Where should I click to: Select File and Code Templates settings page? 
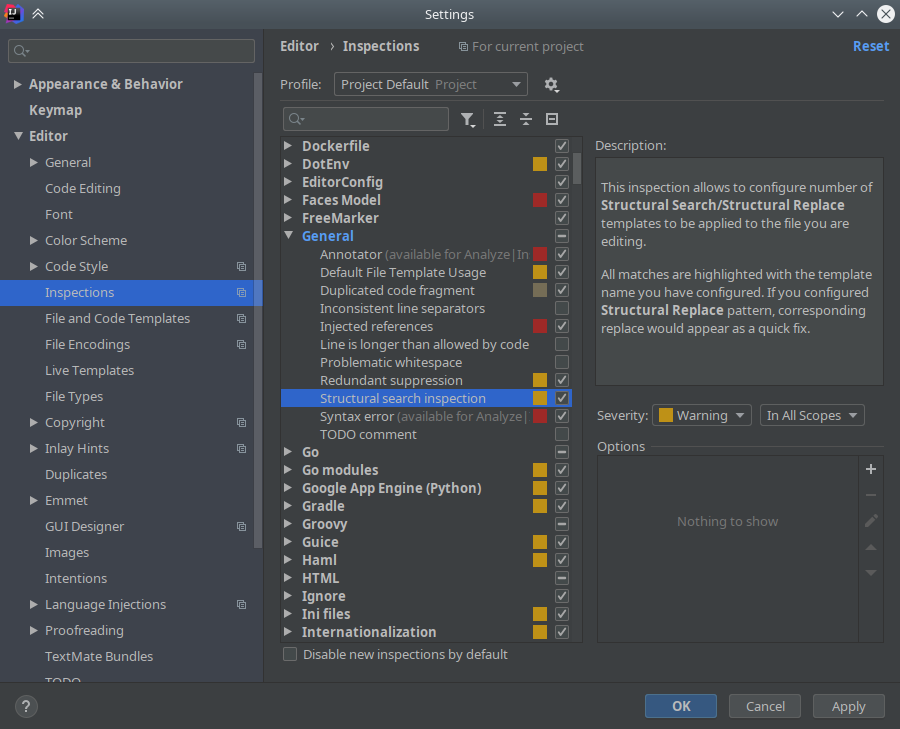(x=117, y=319)
